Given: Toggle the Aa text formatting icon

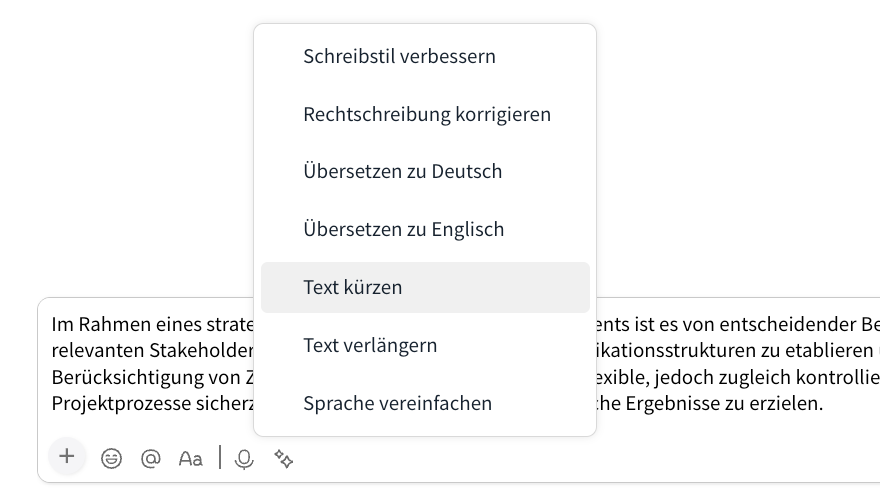Looking at the screenshot, I should click(190, 458).
